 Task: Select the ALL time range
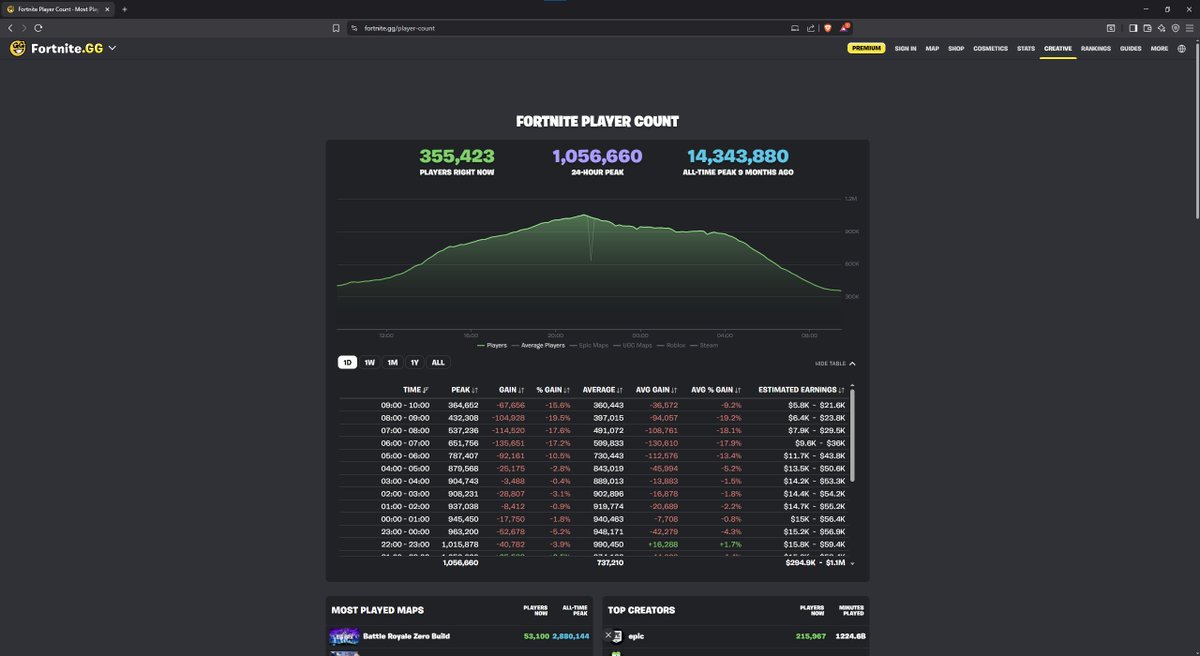tap(438, 363)
